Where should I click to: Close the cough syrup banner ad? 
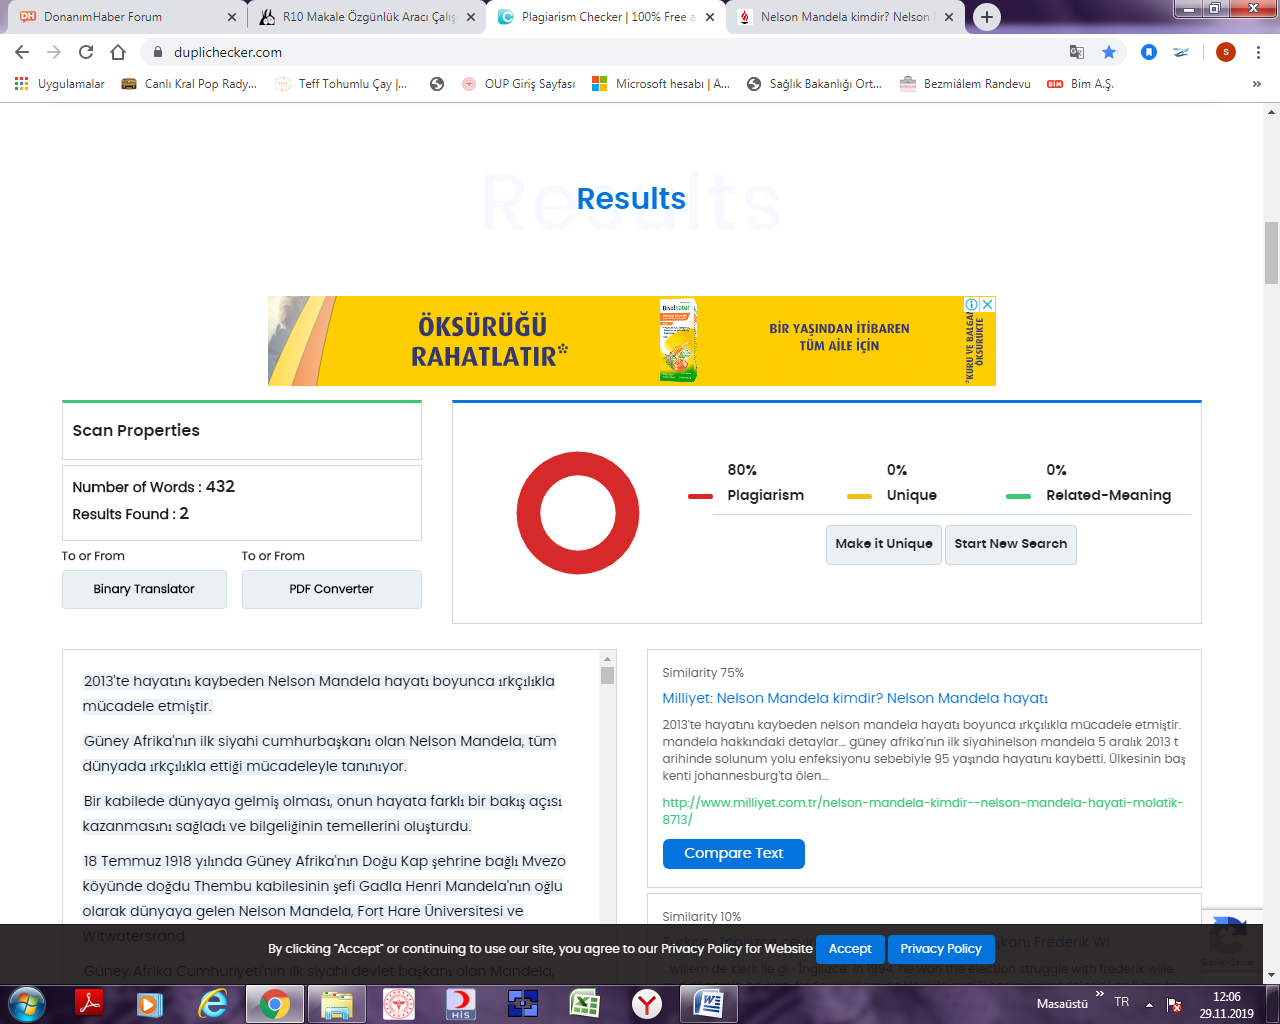tap(988, 304)
